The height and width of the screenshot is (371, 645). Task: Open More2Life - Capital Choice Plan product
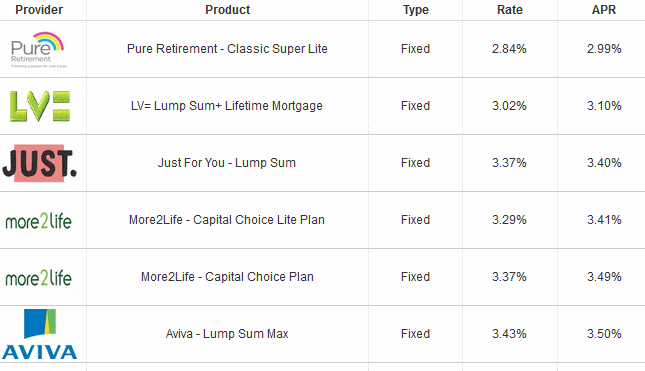point(227,277)
